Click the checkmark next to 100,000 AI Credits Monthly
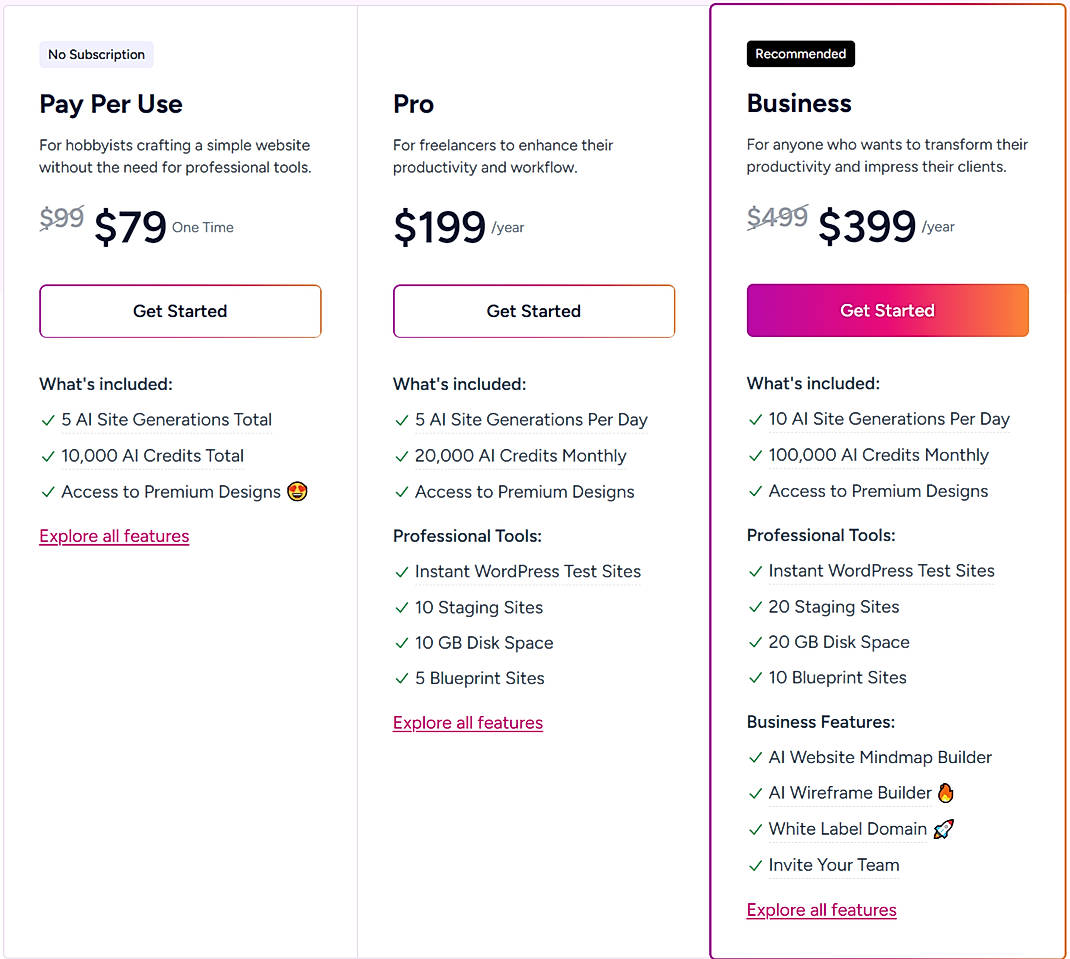The height and width of the screenshot is (959, 1070). click(x=755, y=455)
